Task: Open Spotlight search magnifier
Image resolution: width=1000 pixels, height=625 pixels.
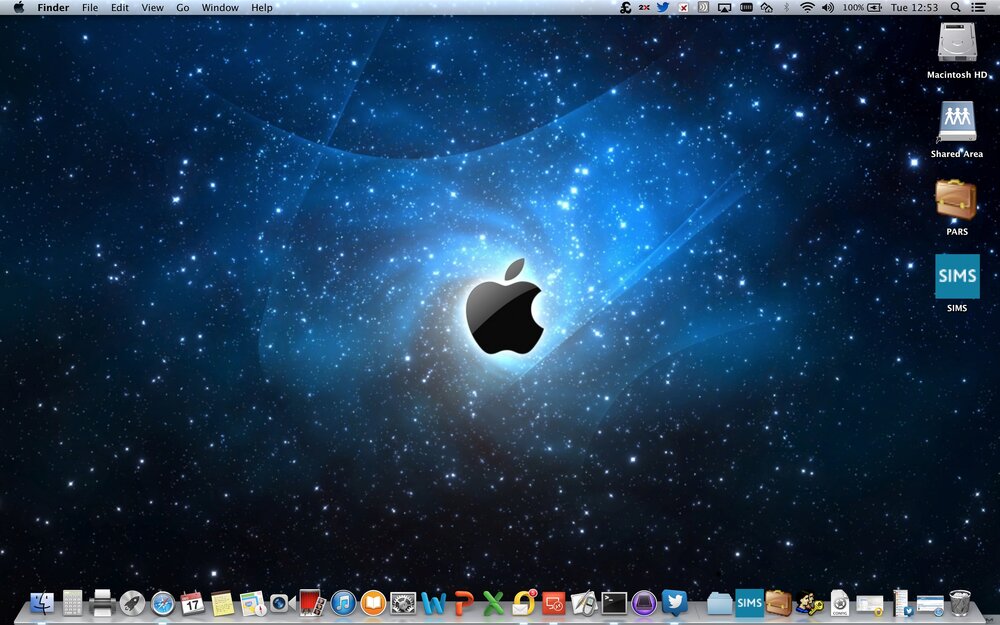Action: pos(955,8)
